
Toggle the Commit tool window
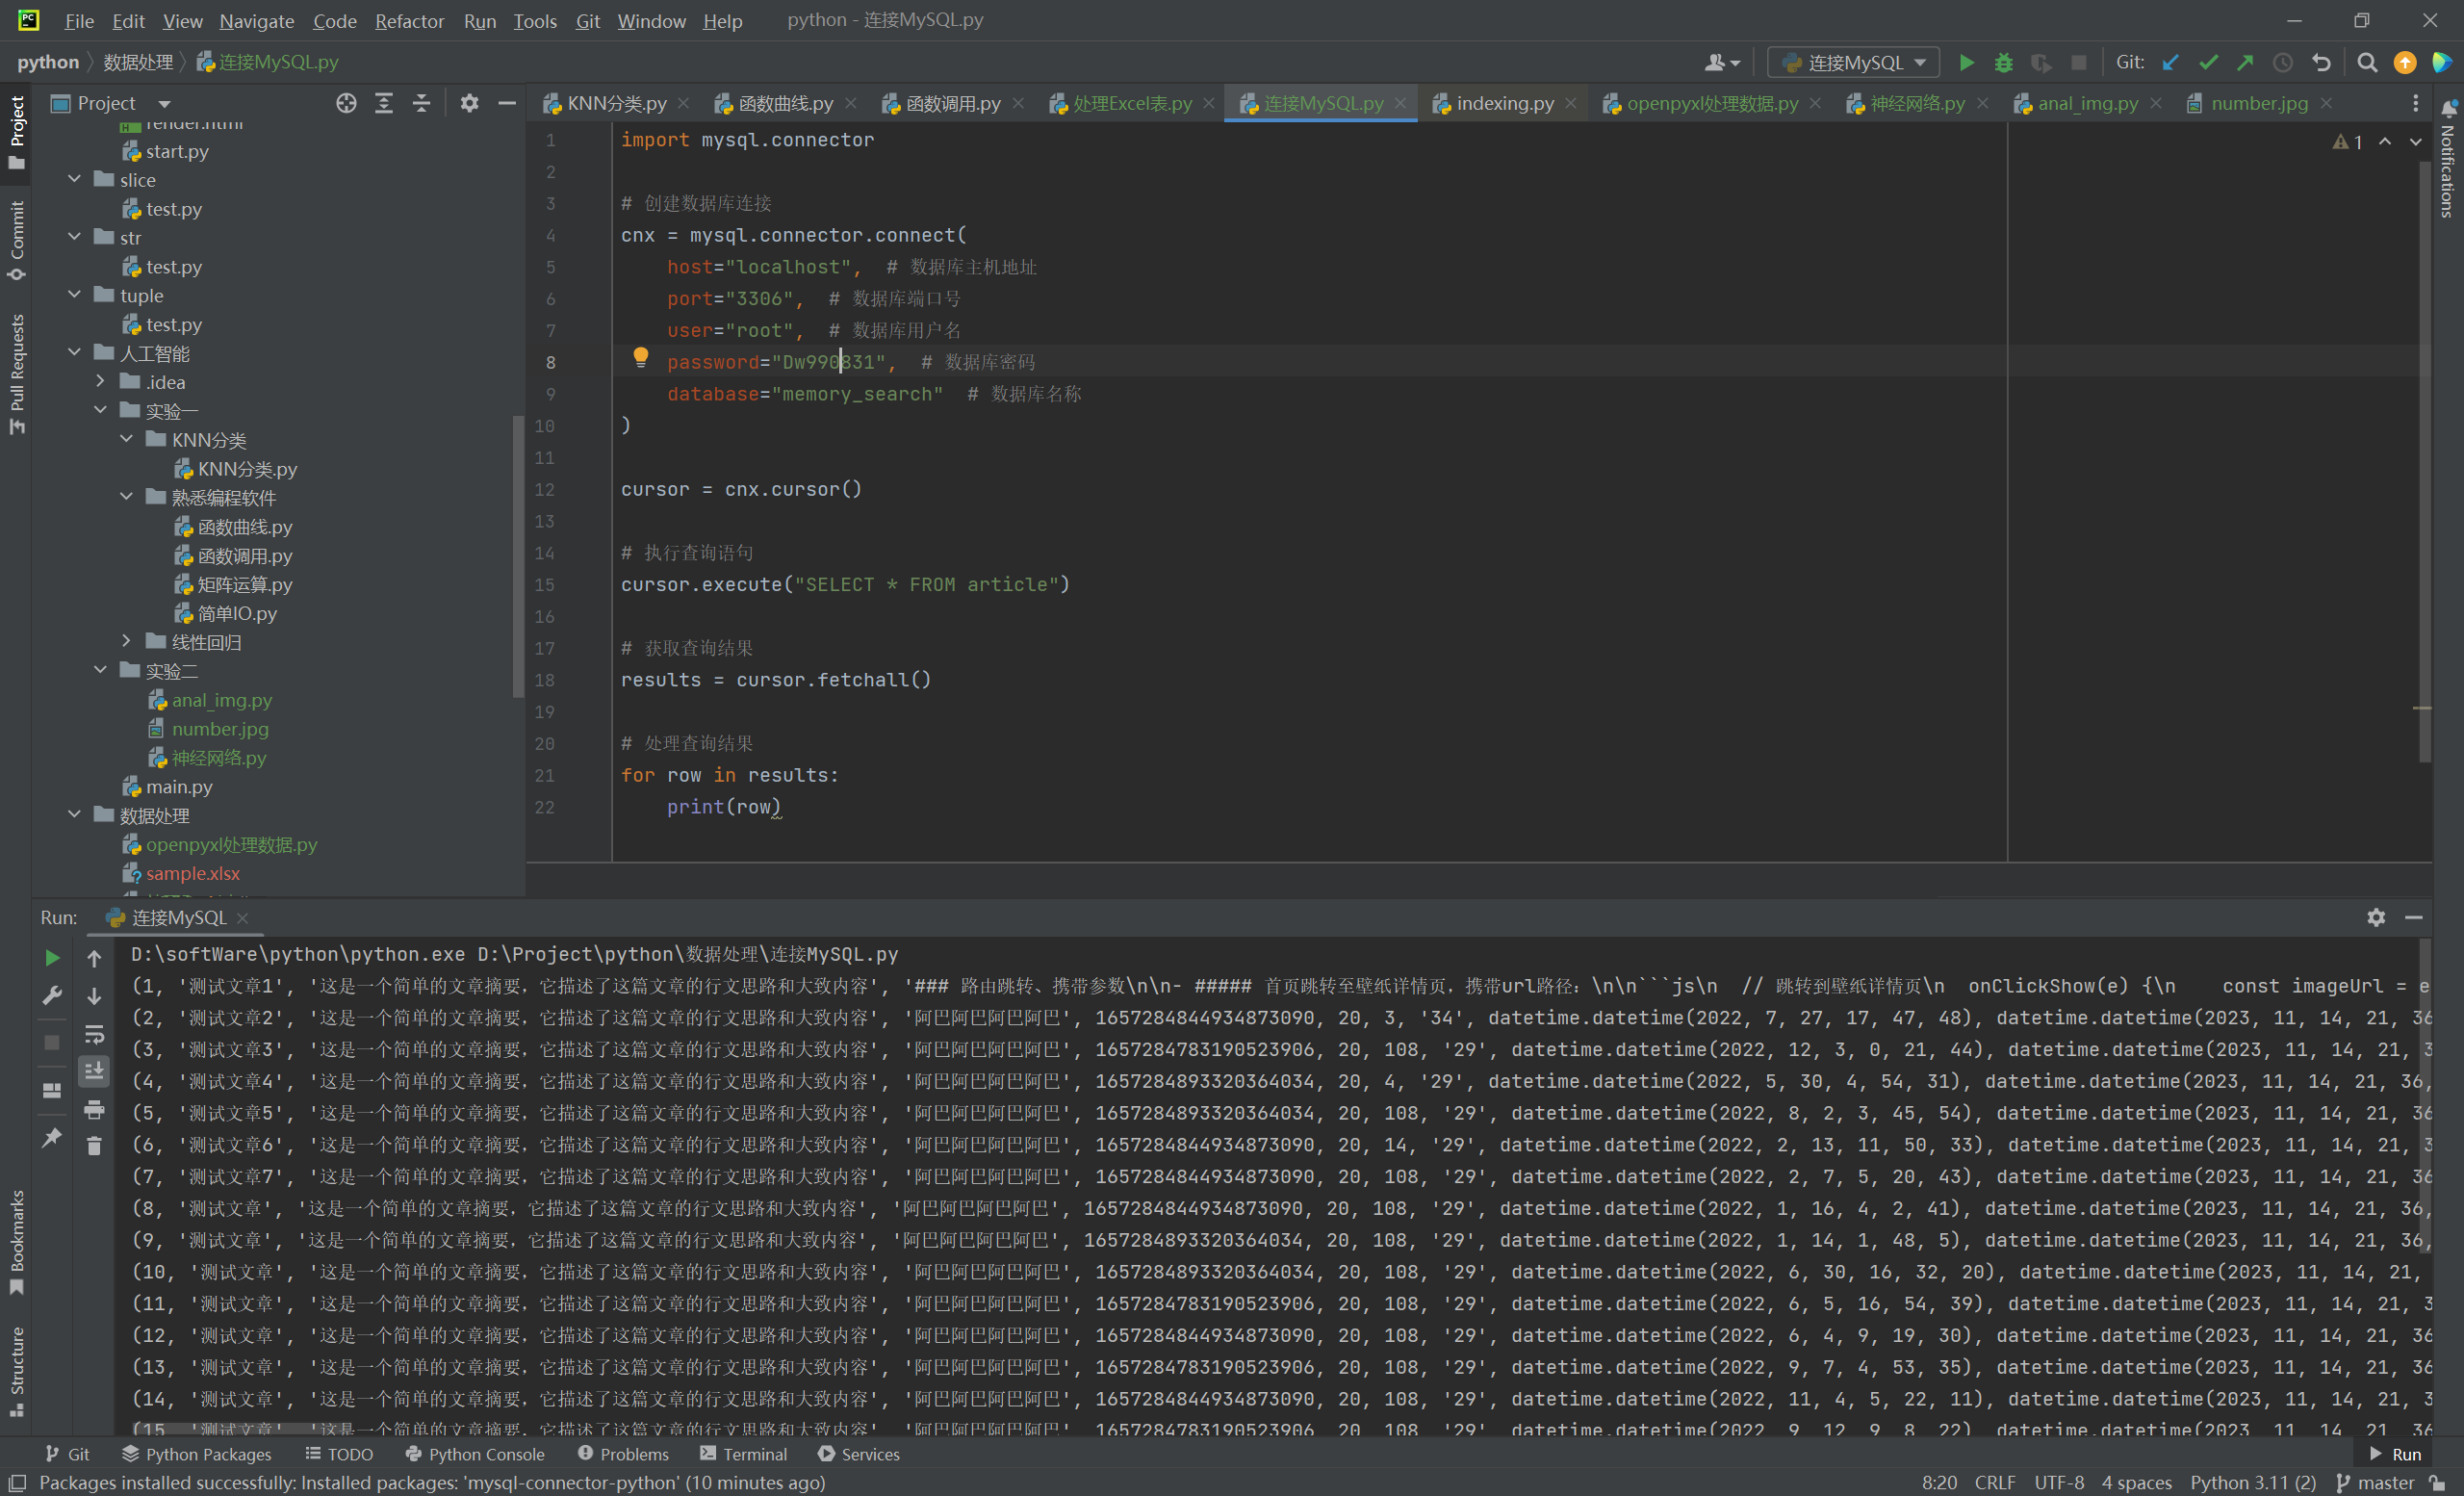click(16, 240)
